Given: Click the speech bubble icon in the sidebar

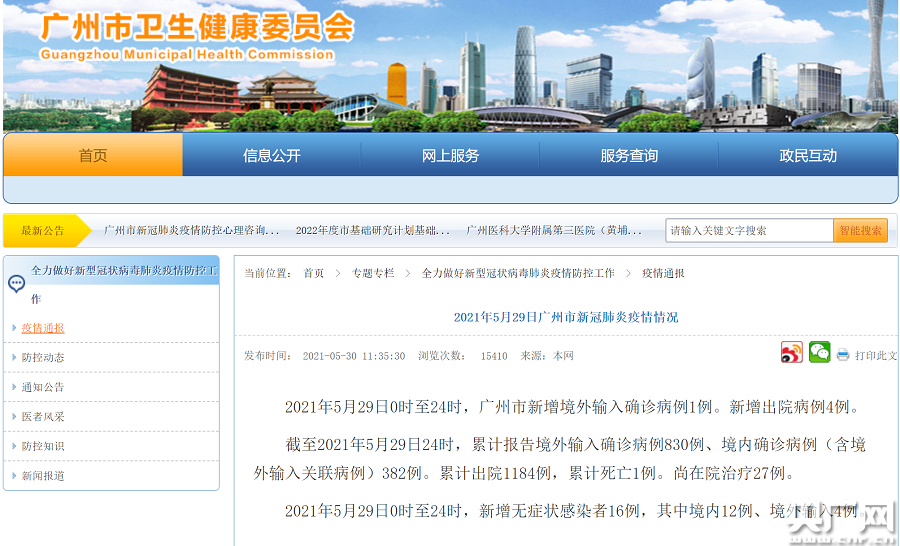Looking at the screenshot, I should (x=16, y=284).
